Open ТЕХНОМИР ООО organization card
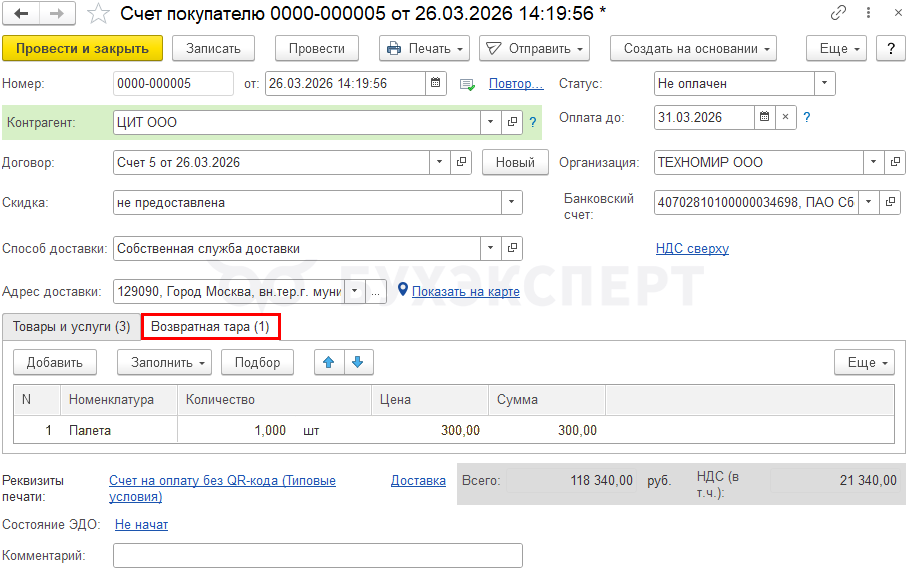The height and width of the screenshot is (574, 910). click(x=895, y=162)
